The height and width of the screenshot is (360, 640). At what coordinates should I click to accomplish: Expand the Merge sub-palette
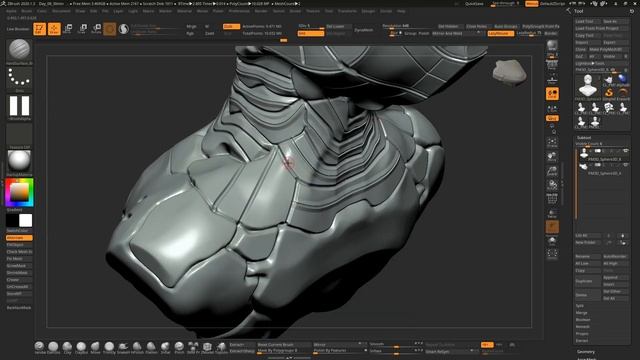coord(581,313)
